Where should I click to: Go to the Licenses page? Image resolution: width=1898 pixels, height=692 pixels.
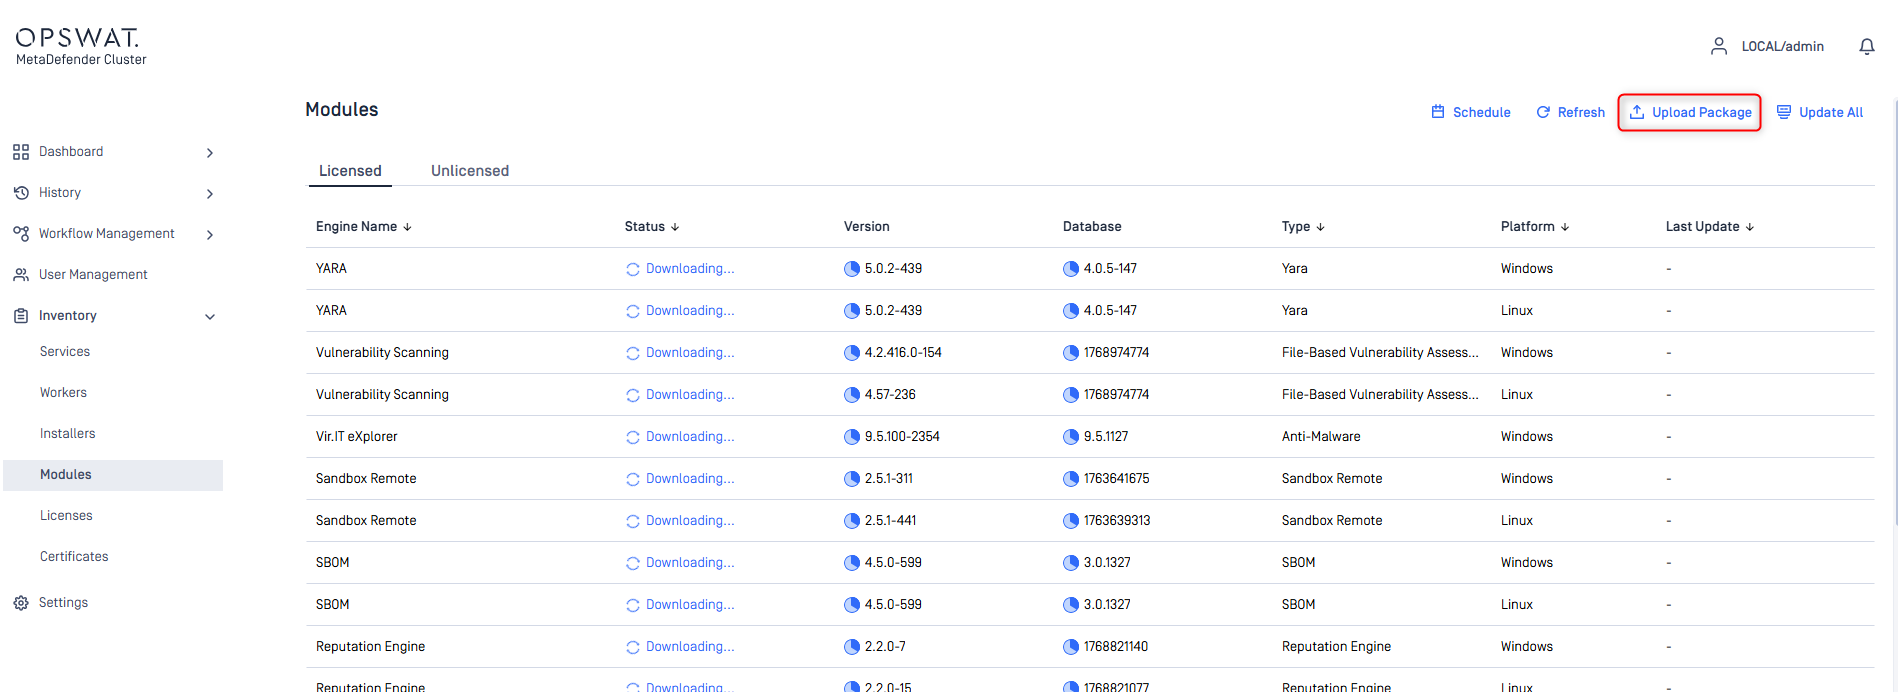click(66, 516)
